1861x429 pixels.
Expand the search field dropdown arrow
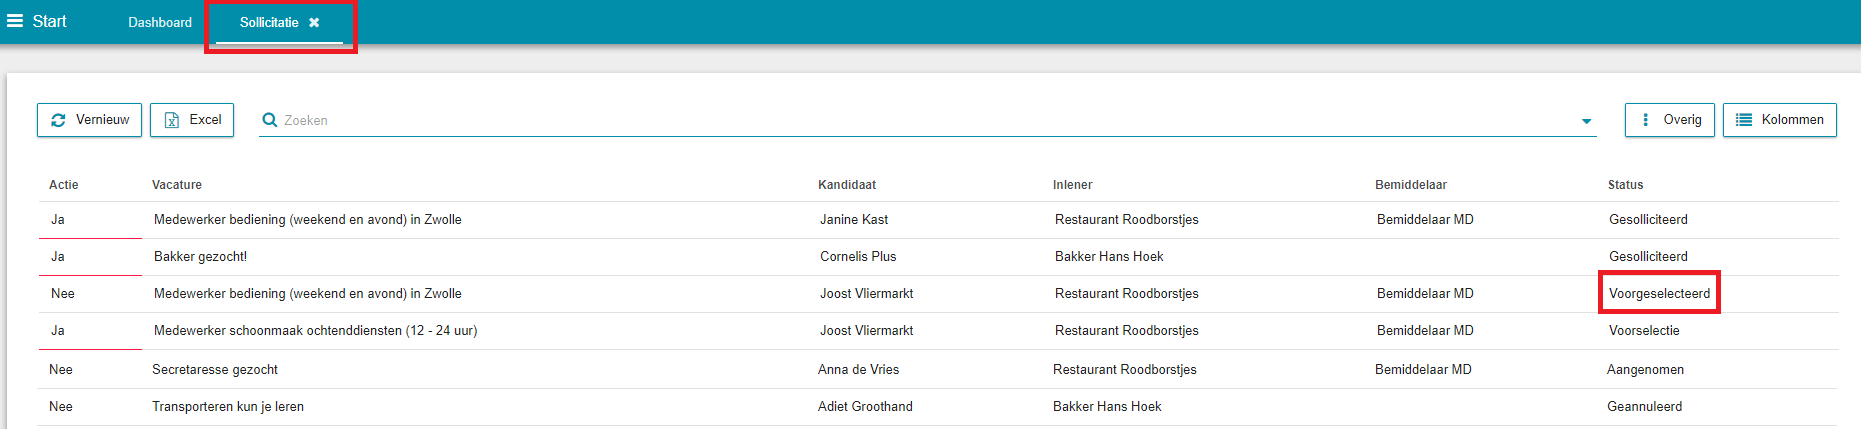(1586, 121)
